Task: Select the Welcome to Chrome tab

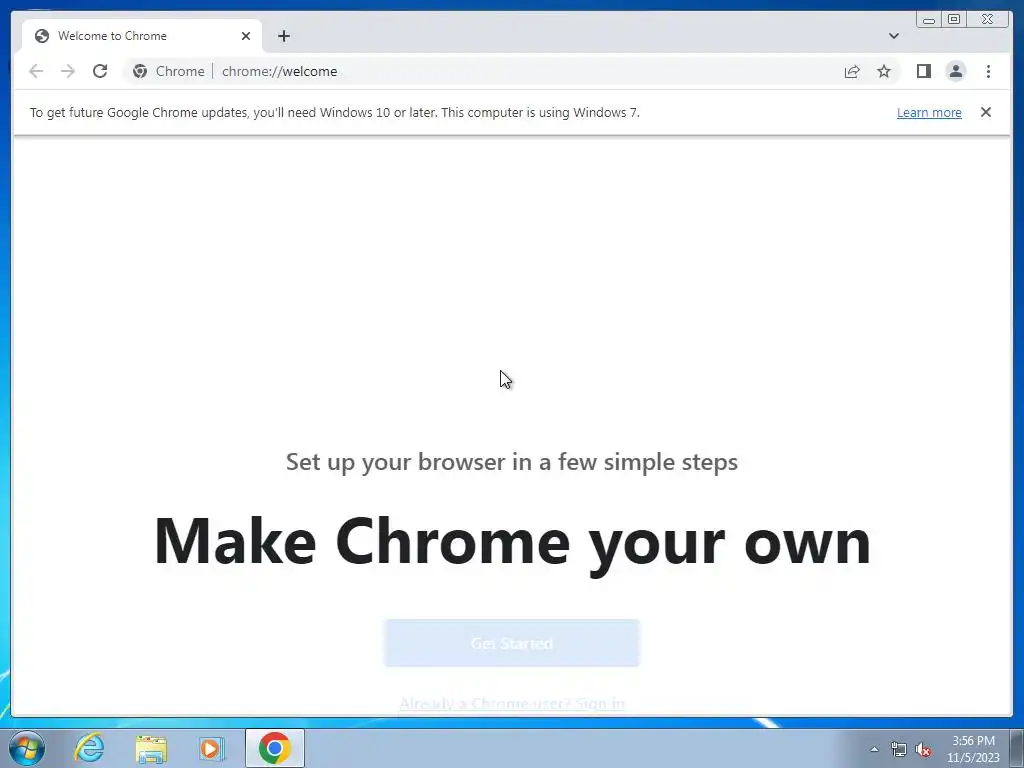Action: tap(142, 36)
